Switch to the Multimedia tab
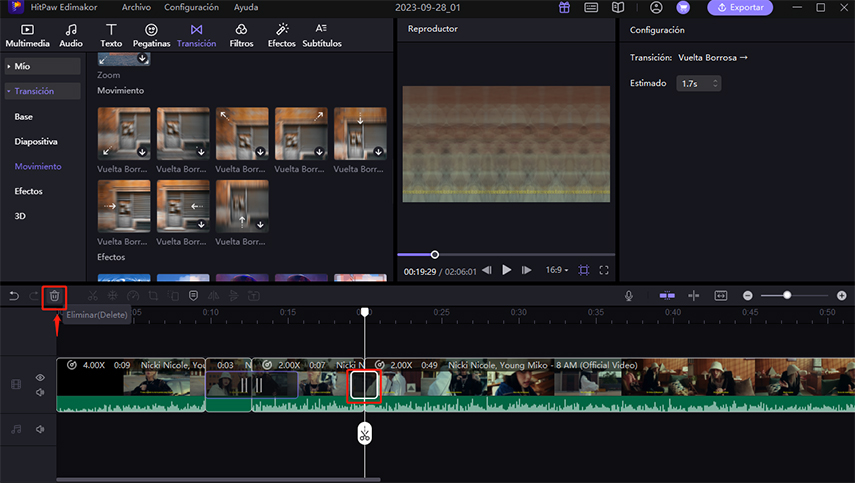 [x=27, y=36]
